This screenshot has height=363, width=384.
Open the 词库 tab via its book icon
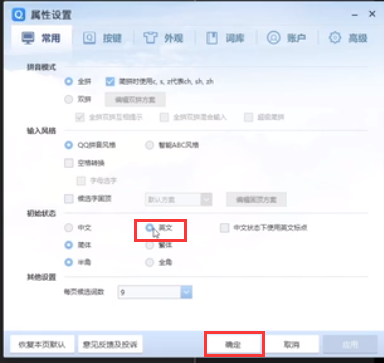[x=212, y=38]
